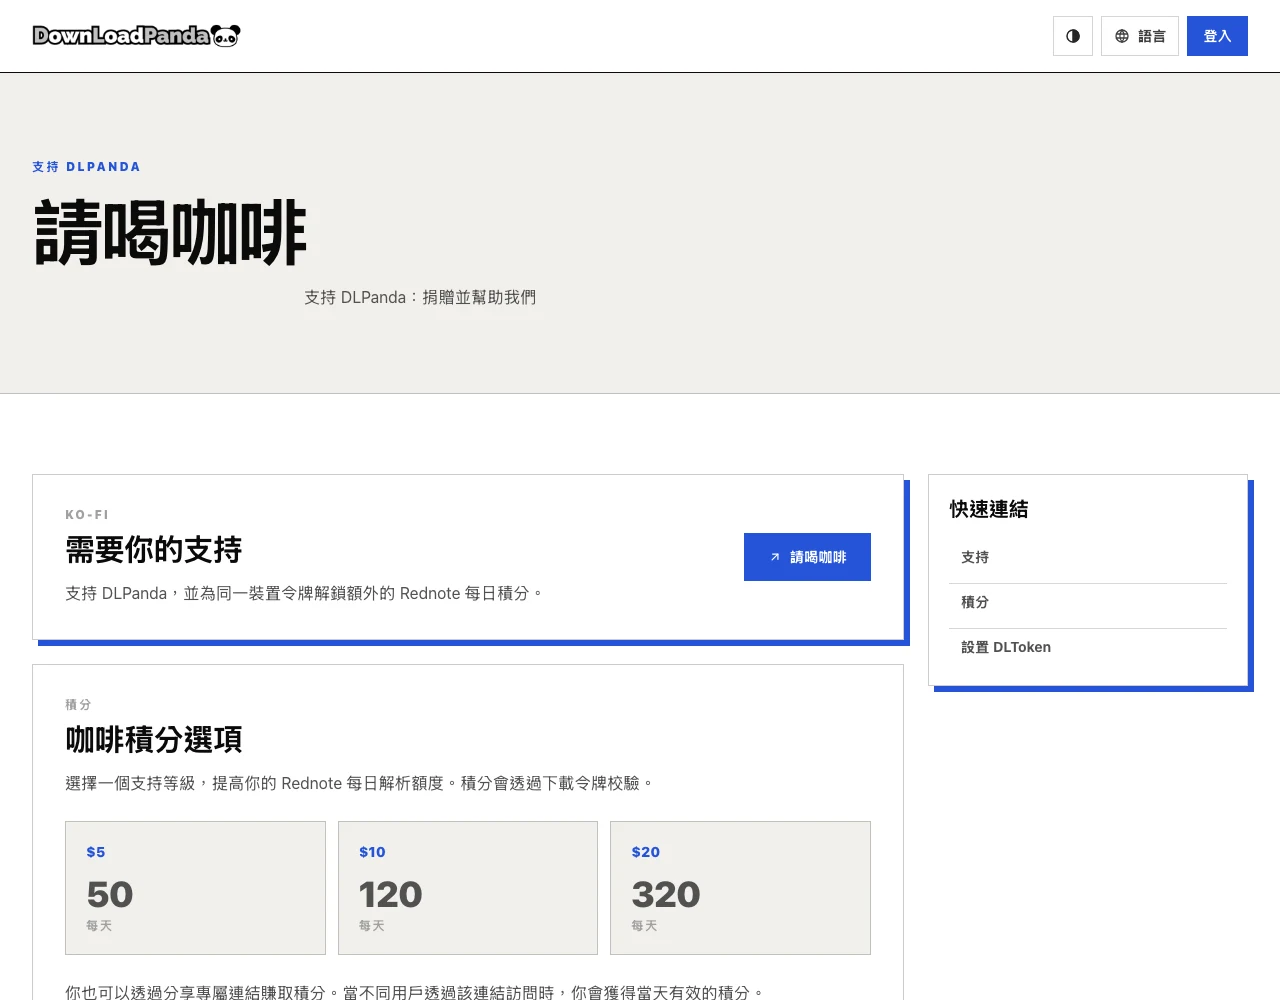The width and height of the screenshot is (1280, 1000).
Task: Click the 請喝咖啡 page title
Action: [x=170, y=233]
